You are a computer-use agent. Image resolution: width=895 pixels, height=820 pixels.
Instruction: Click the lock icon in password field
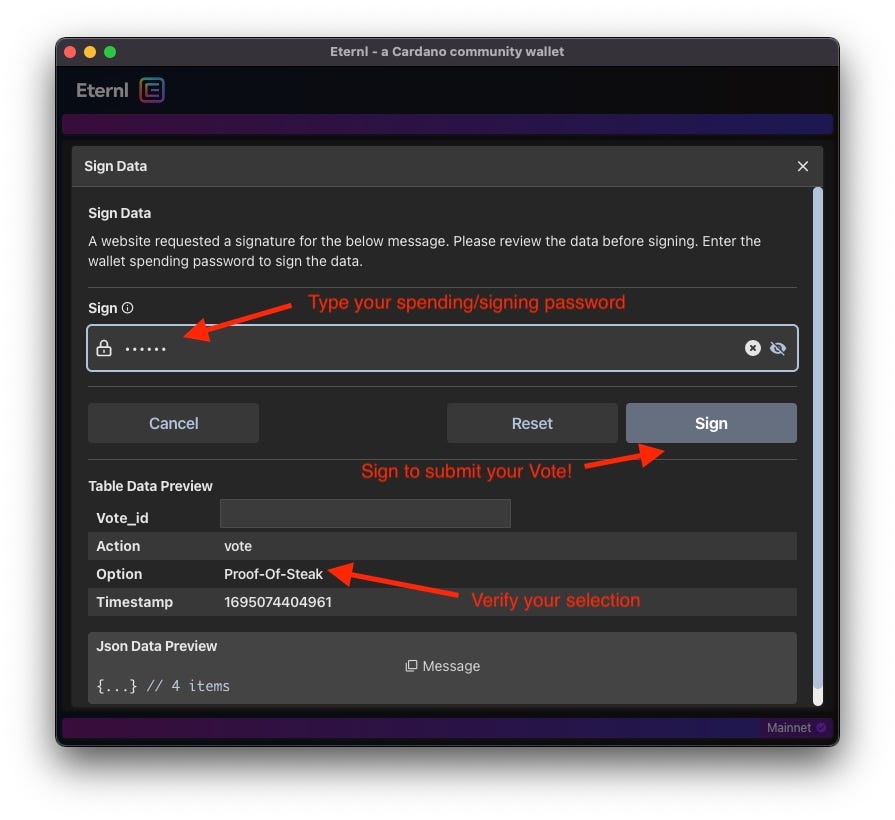(104, 348)
